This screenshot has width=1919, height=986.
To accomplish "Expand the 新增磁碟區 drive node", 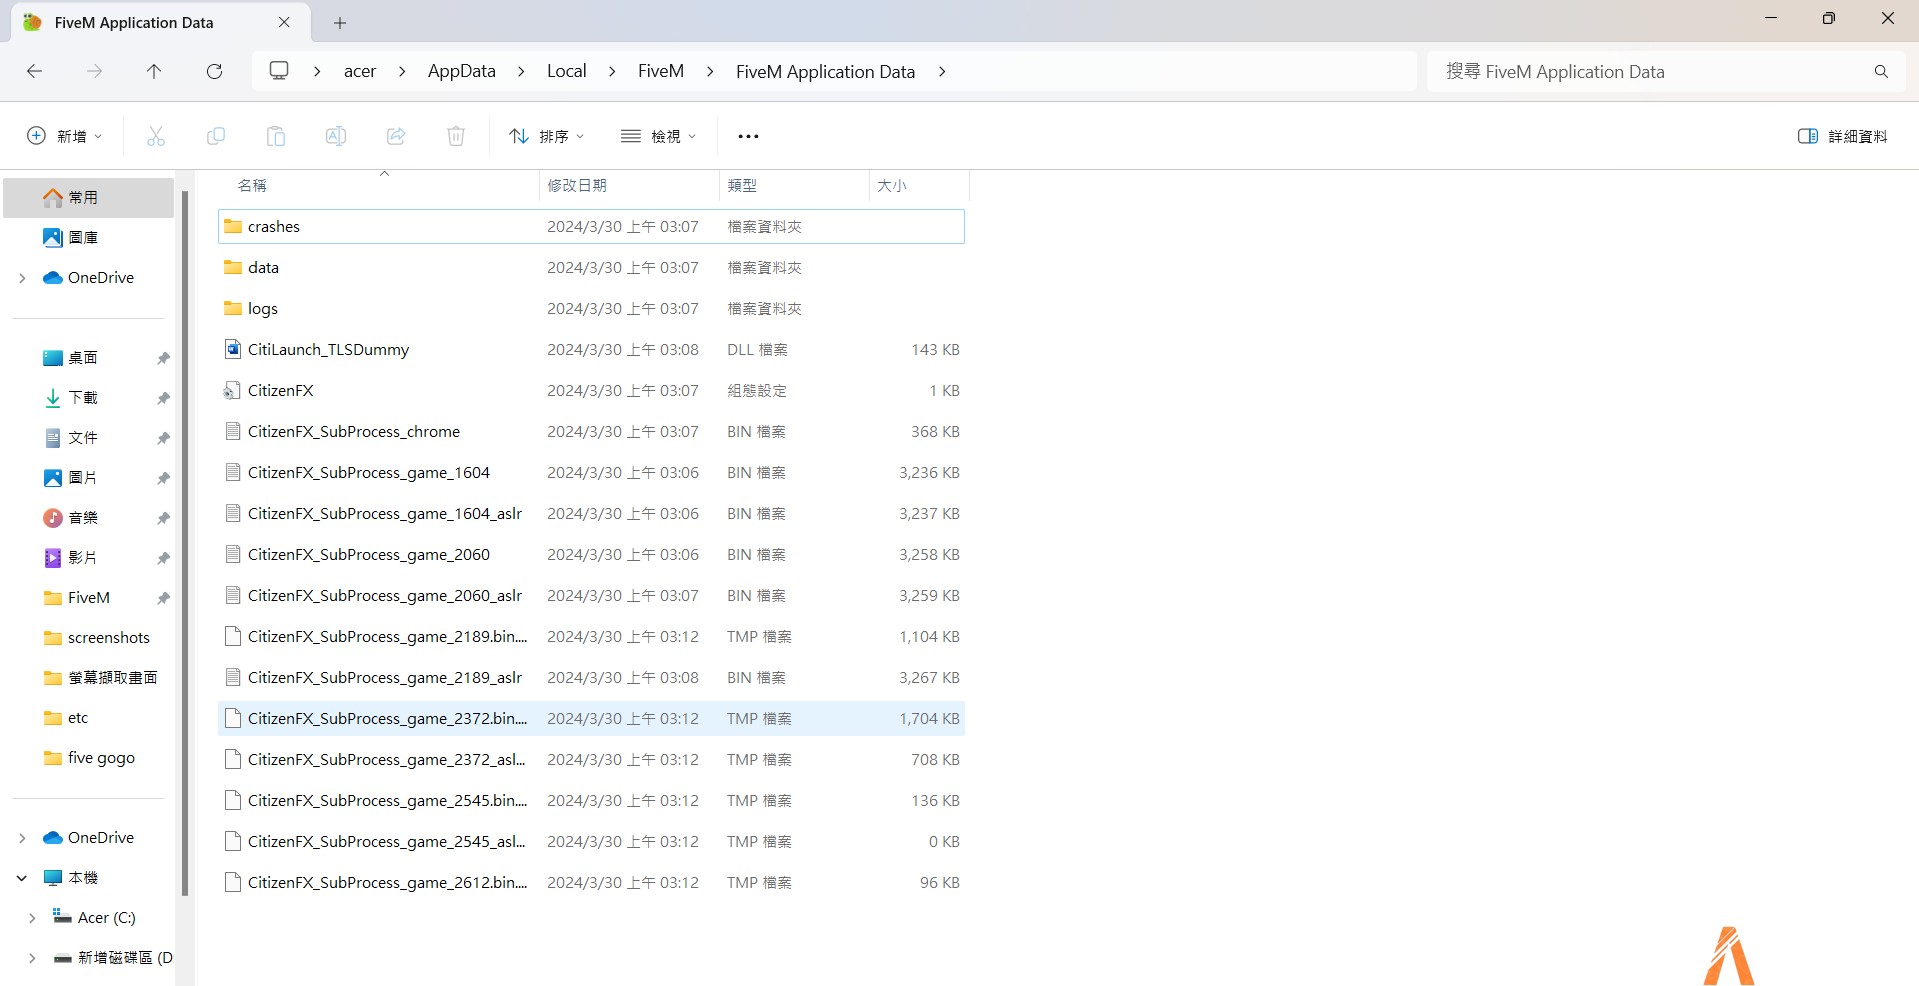I will (x=32, y=958).
